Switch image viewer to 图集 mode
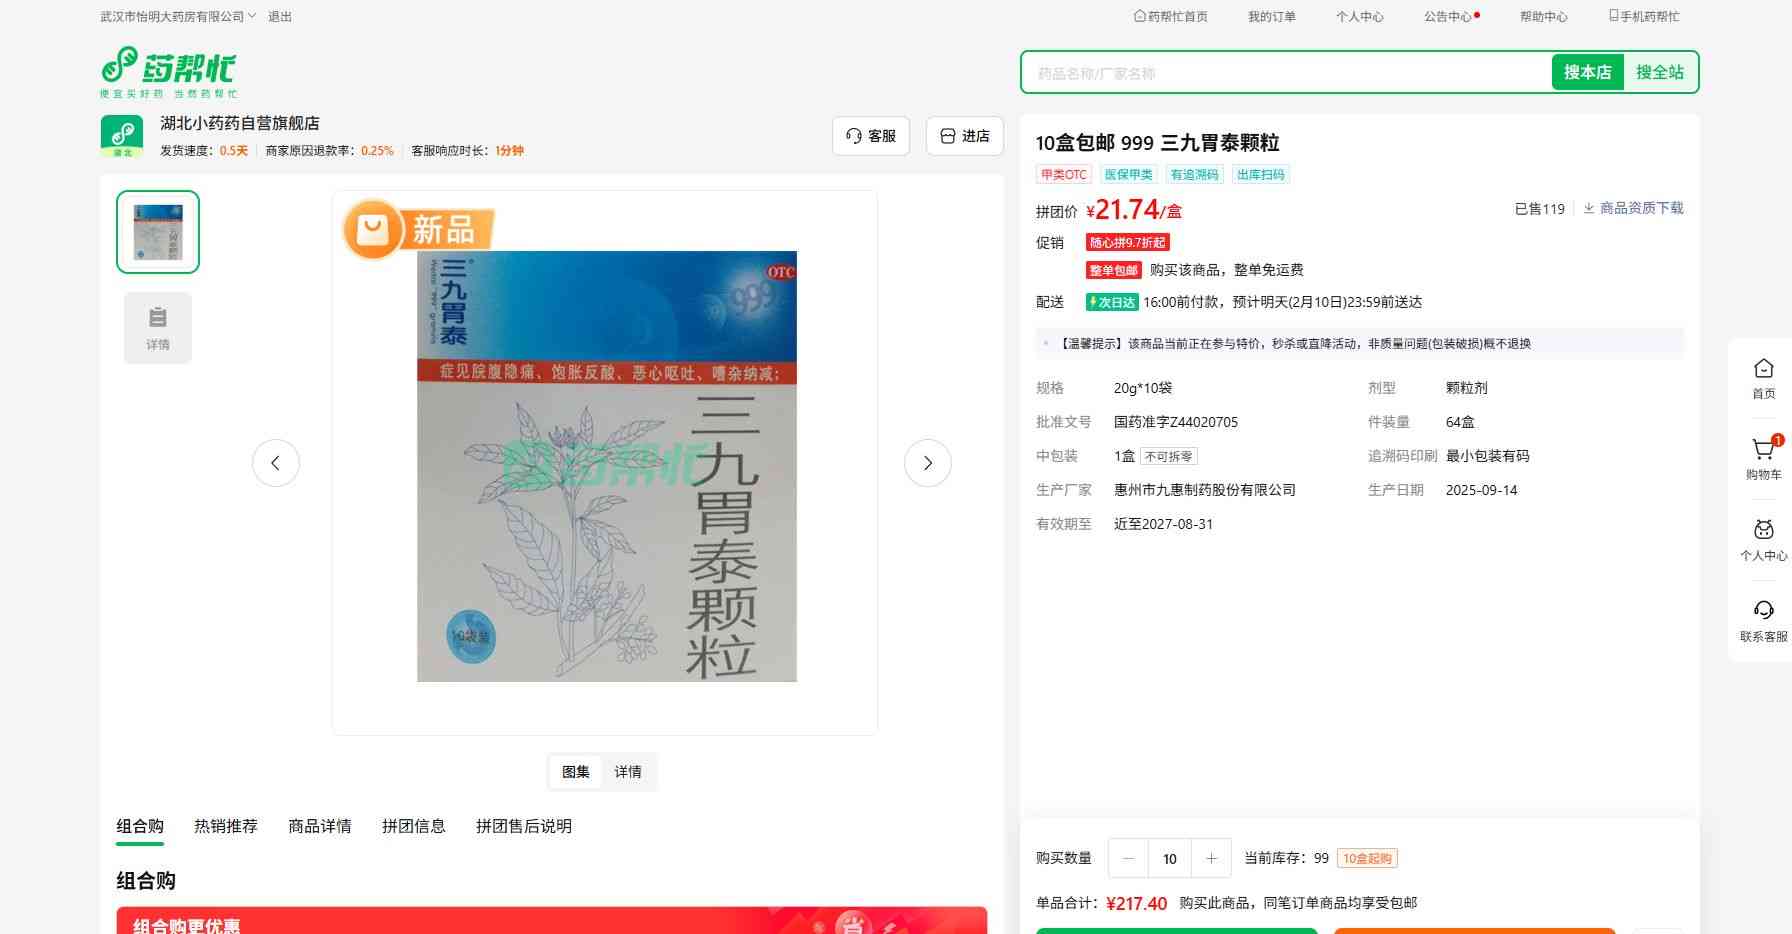This screenshot has height=934, width=1792. [576, 772]
